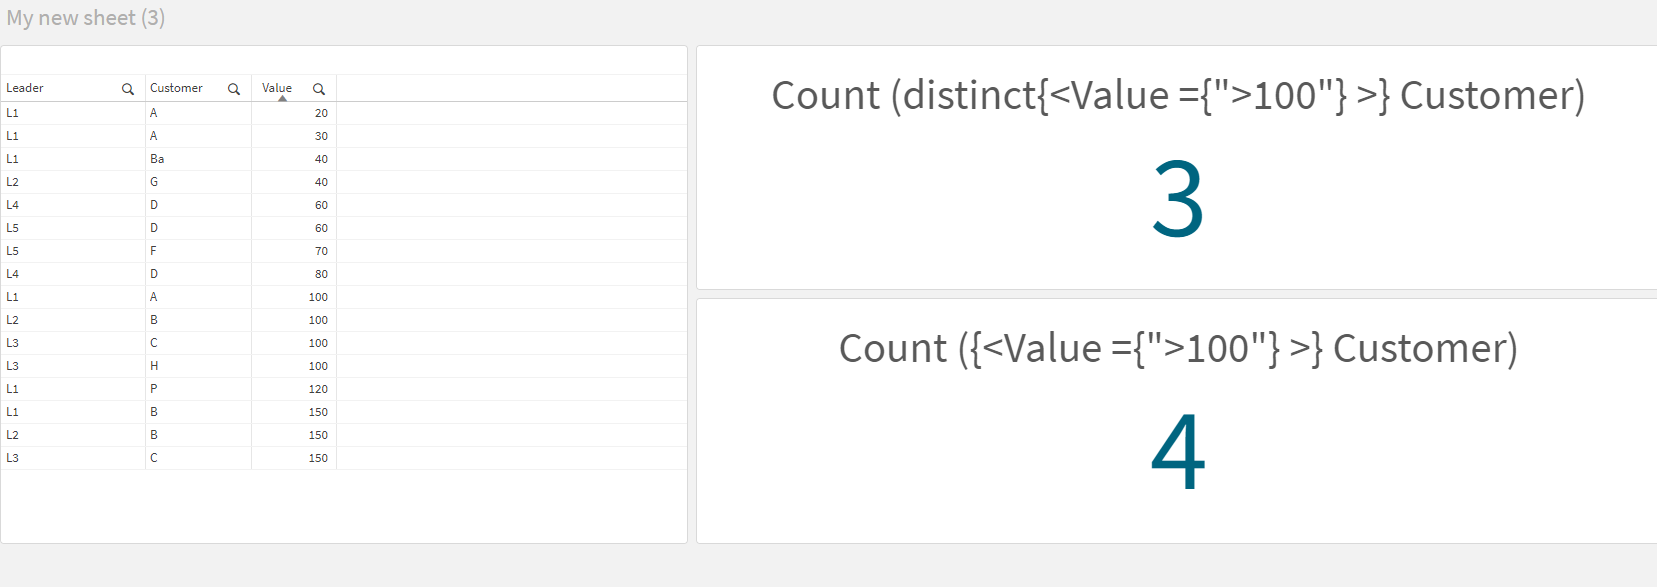
Task: Click the Count distinct Customer KPI title
Action: coord(1178,96)
